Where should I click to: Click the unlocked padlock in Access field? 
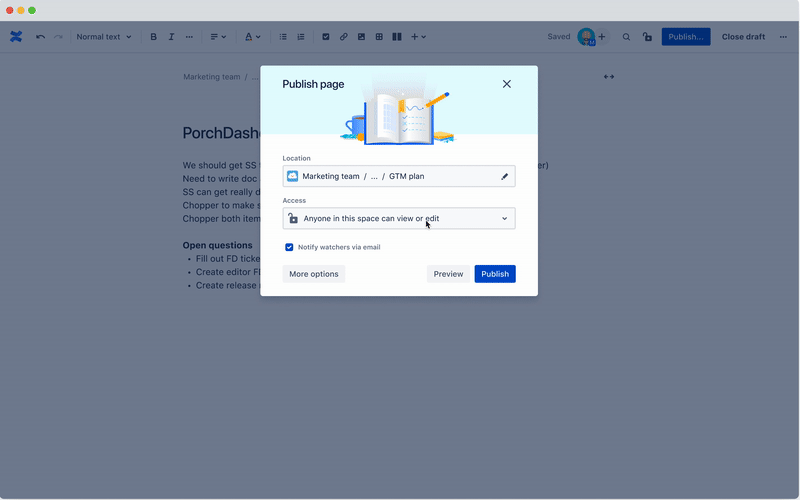[x=293, y=218]
